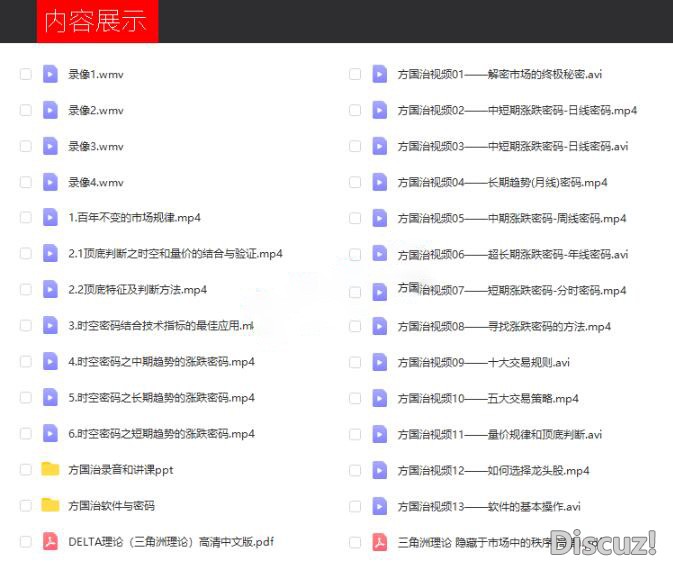Click video icon for 4.时空密码之中期趋势的涨跌密码.mp4
Image resolution: width=673 pixels, height=567 pixels.
coord(50,362)
